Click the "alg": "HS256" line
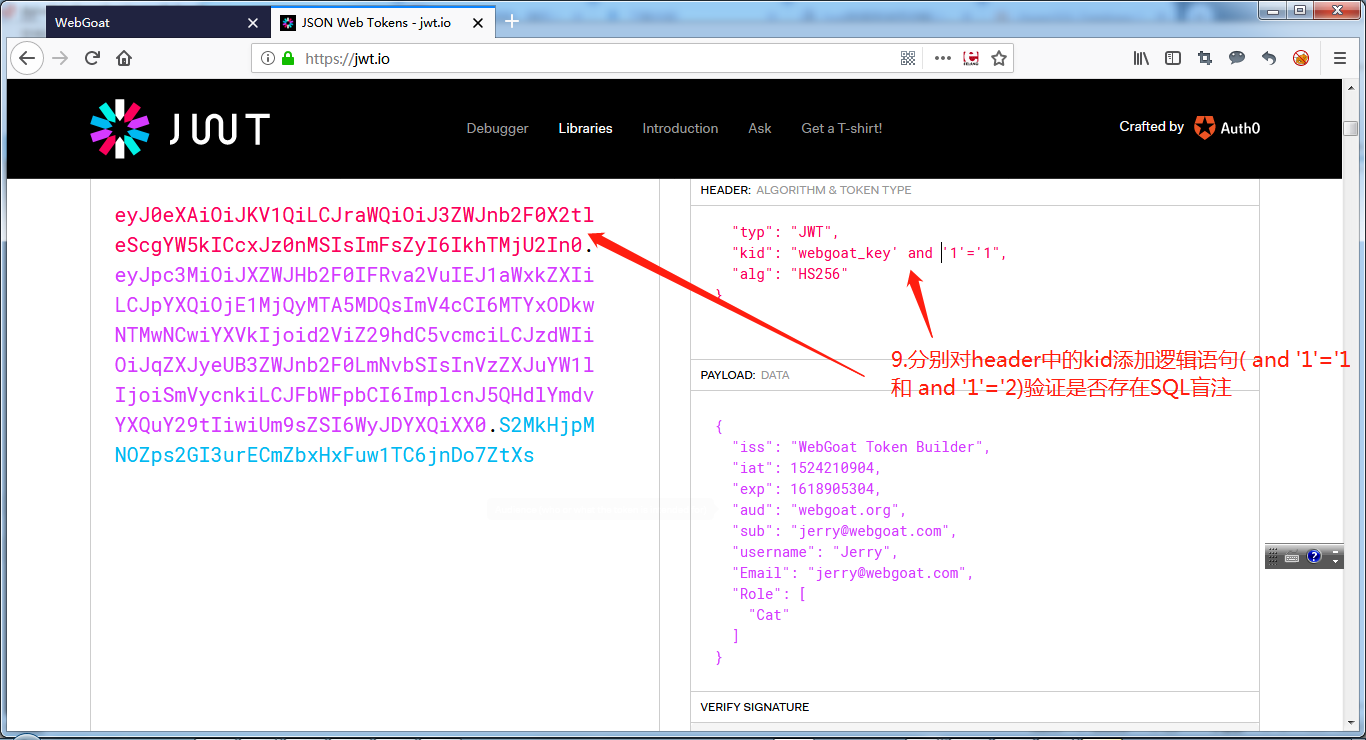This screenshot has width=1366, height=740. coord(790,273)
